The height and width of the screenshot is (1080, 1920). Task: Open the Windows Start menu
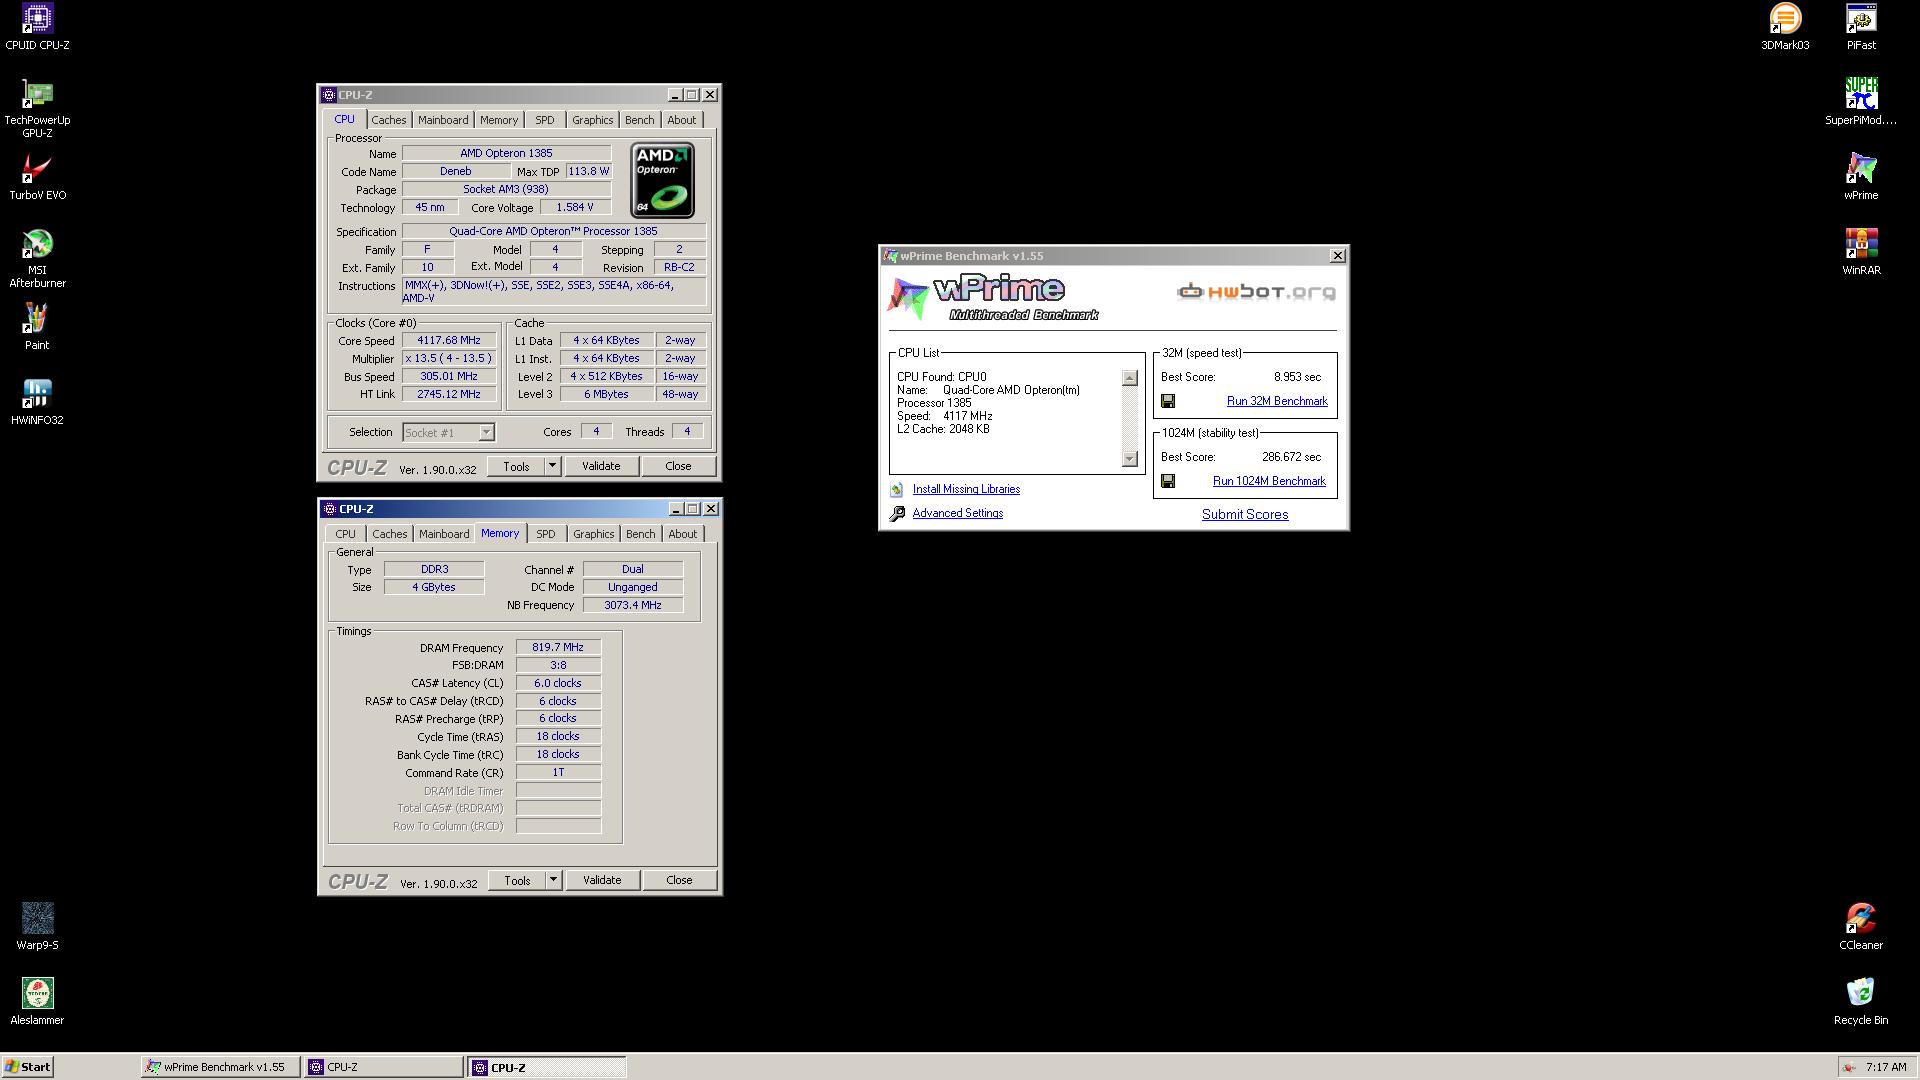click(x=28, y=1067)
